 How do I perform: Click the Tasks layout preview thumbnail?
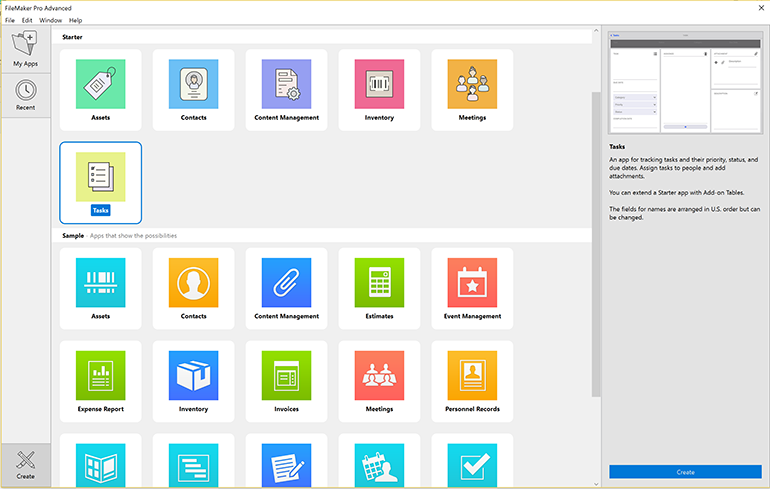pos(686,82)
